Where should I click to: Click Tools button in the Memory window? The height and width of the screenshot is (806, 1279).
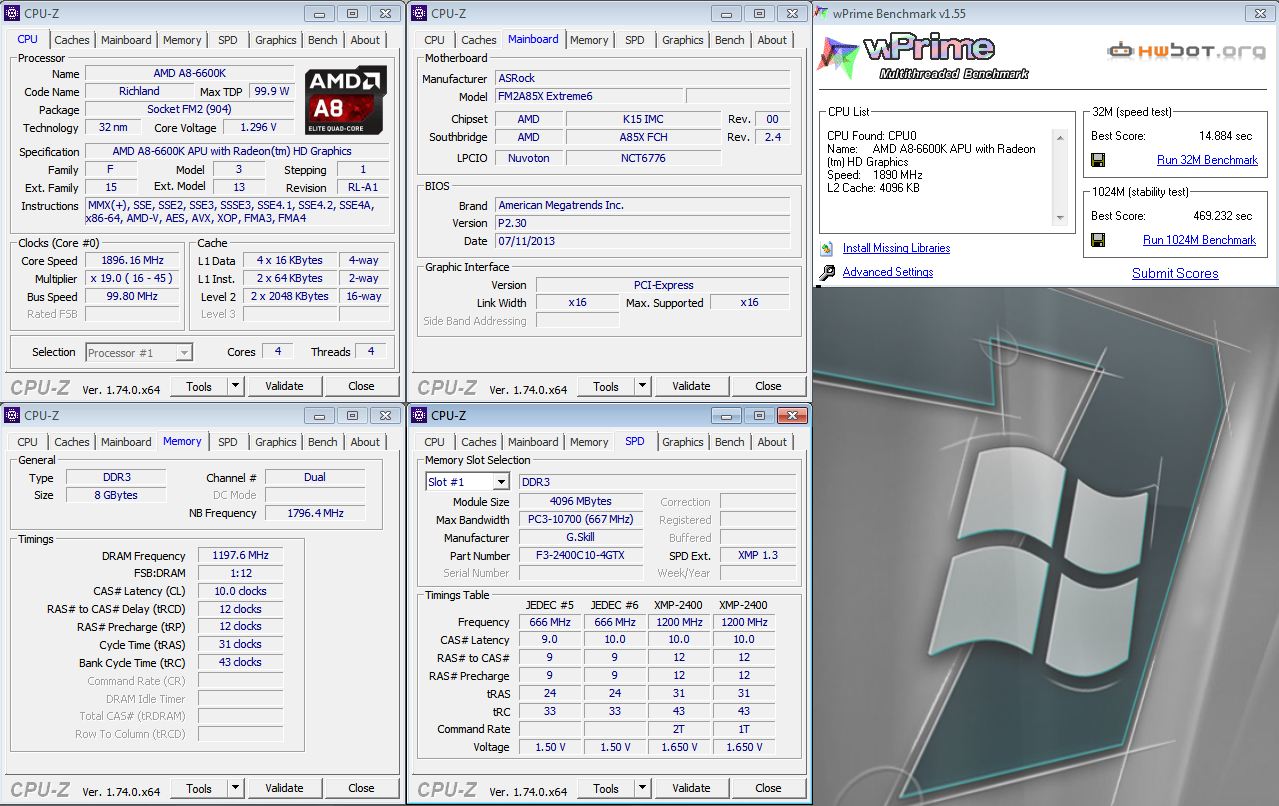199,788
